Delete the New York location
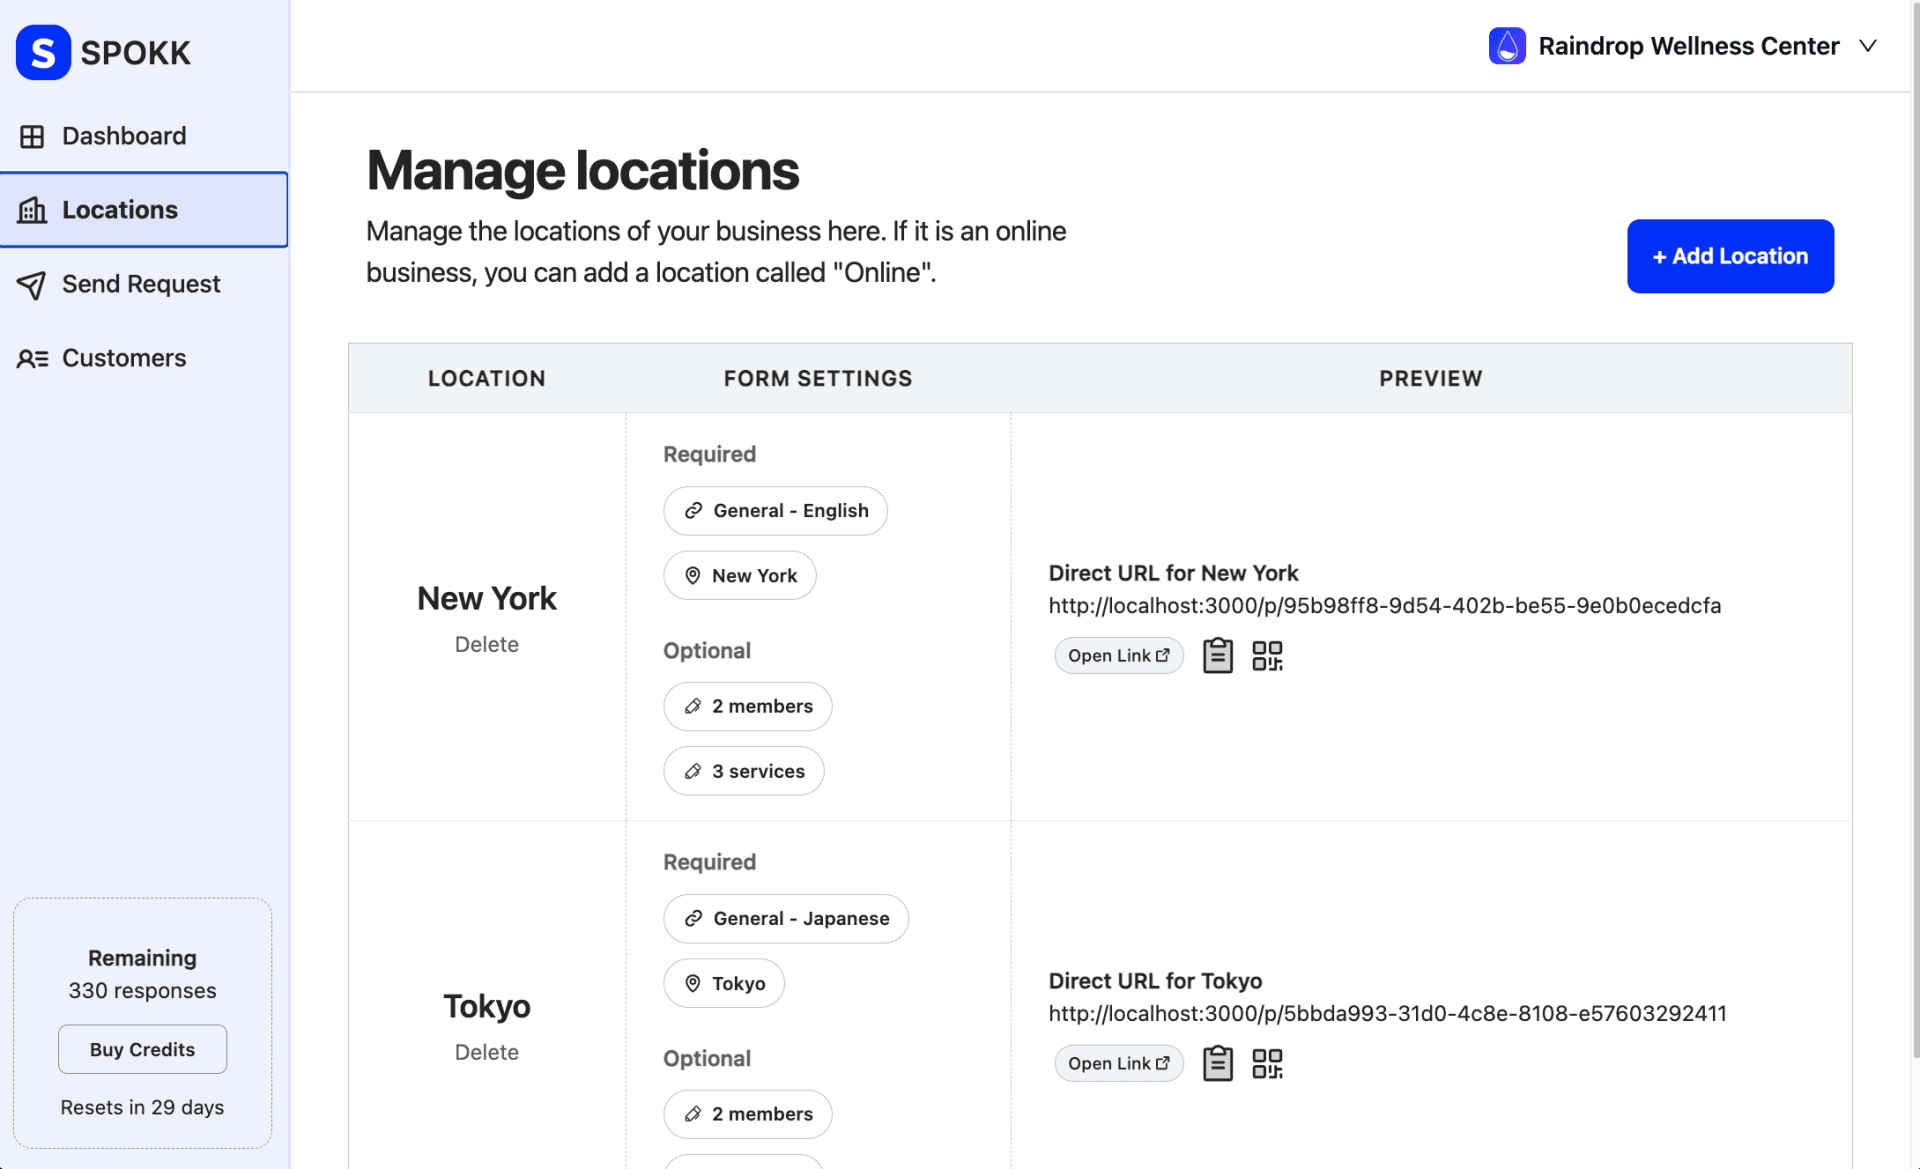The image size is (1920, 1169). pos(486,644)
